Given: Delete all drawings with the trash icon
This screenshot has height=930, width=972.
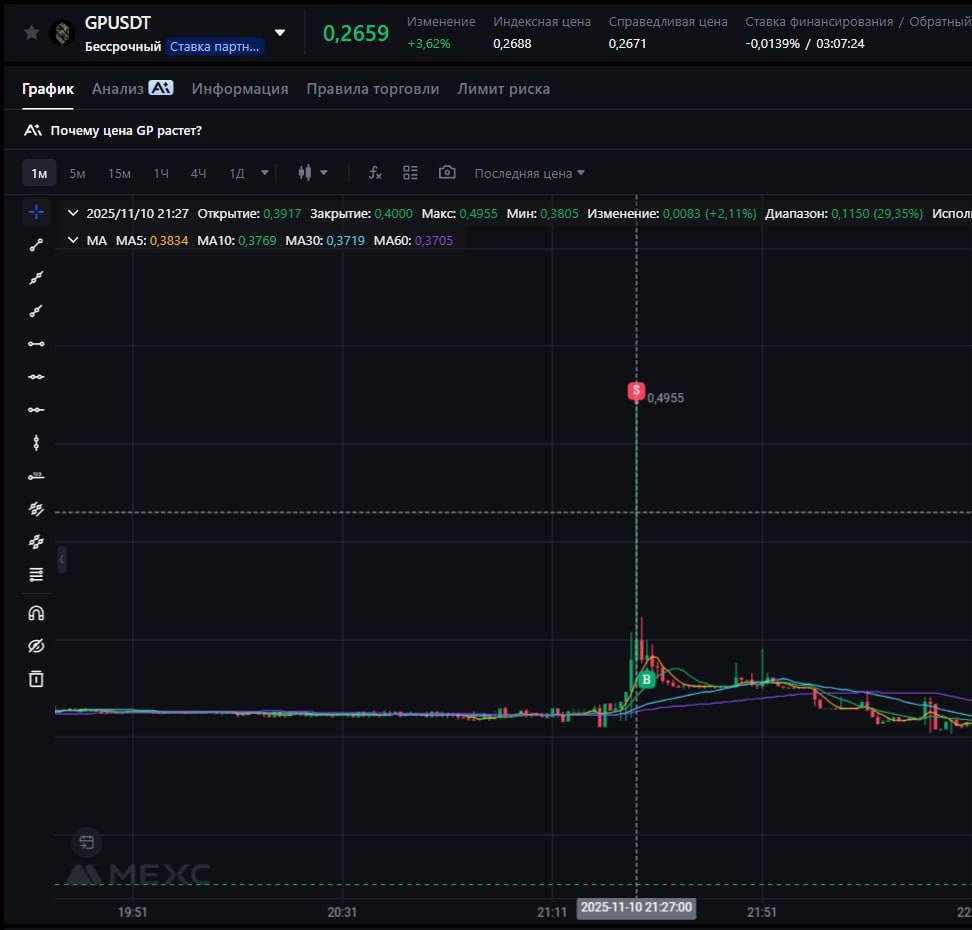Looking at the screenshot, I should pos(36,679).
